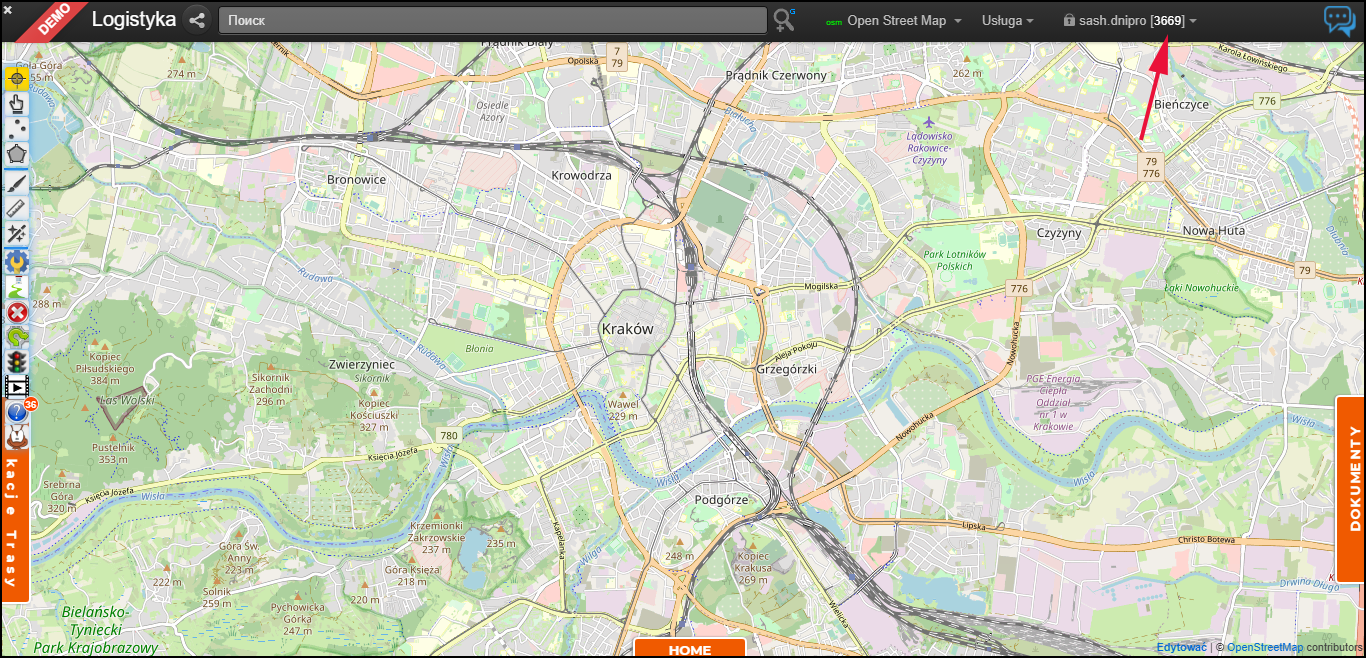Click the magnifier search icon
1366x658 pixels.
[783, 20]
